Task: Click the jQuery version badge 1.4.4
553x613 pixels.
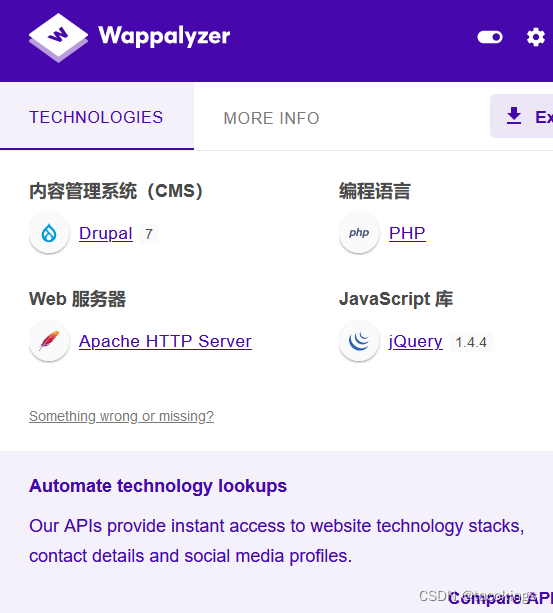Action: coord(471,342)
